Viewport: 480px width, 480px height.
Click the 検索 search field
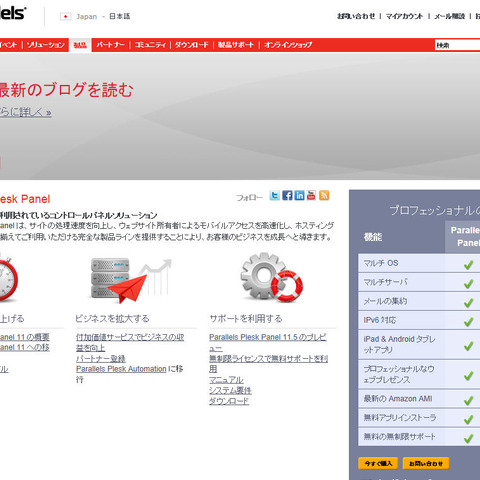coord(457,45)
